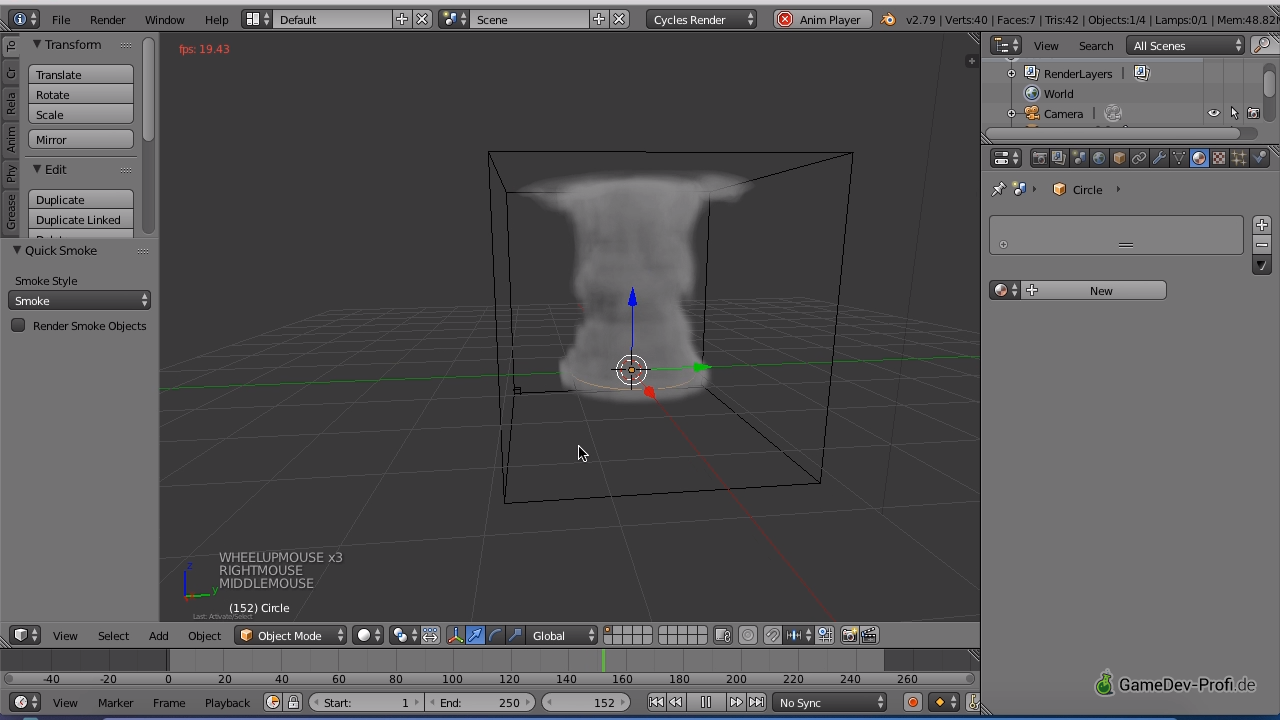Open the viewport Add menu
The height and width of the screenshot is (720, 1280).
pyautogui.click(x=158, y=635)
